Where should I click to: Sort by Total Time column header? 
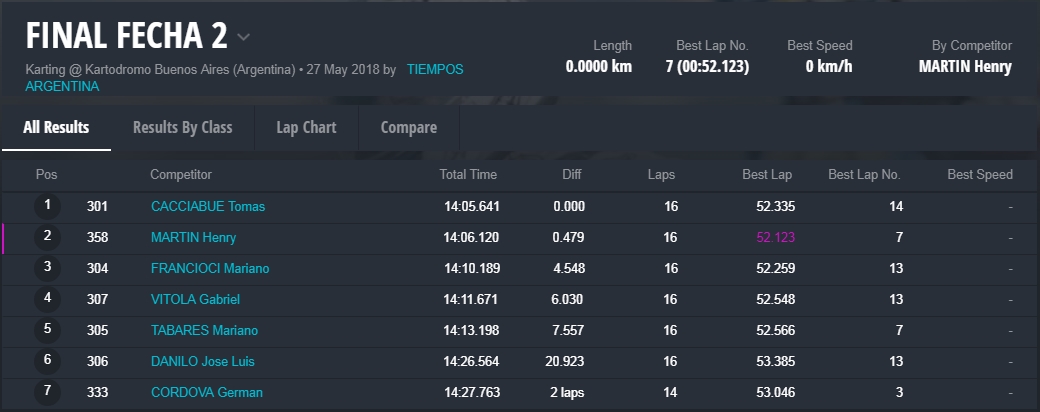468,175
